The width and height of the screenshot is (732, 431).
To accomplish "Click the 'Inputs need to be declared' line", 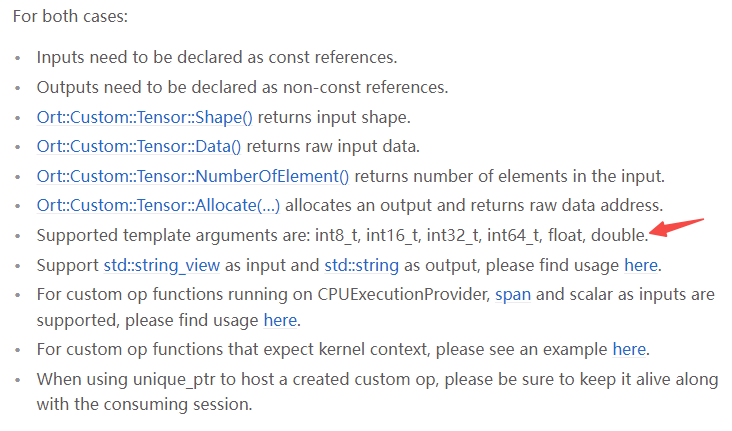I will tap(217, 57).
